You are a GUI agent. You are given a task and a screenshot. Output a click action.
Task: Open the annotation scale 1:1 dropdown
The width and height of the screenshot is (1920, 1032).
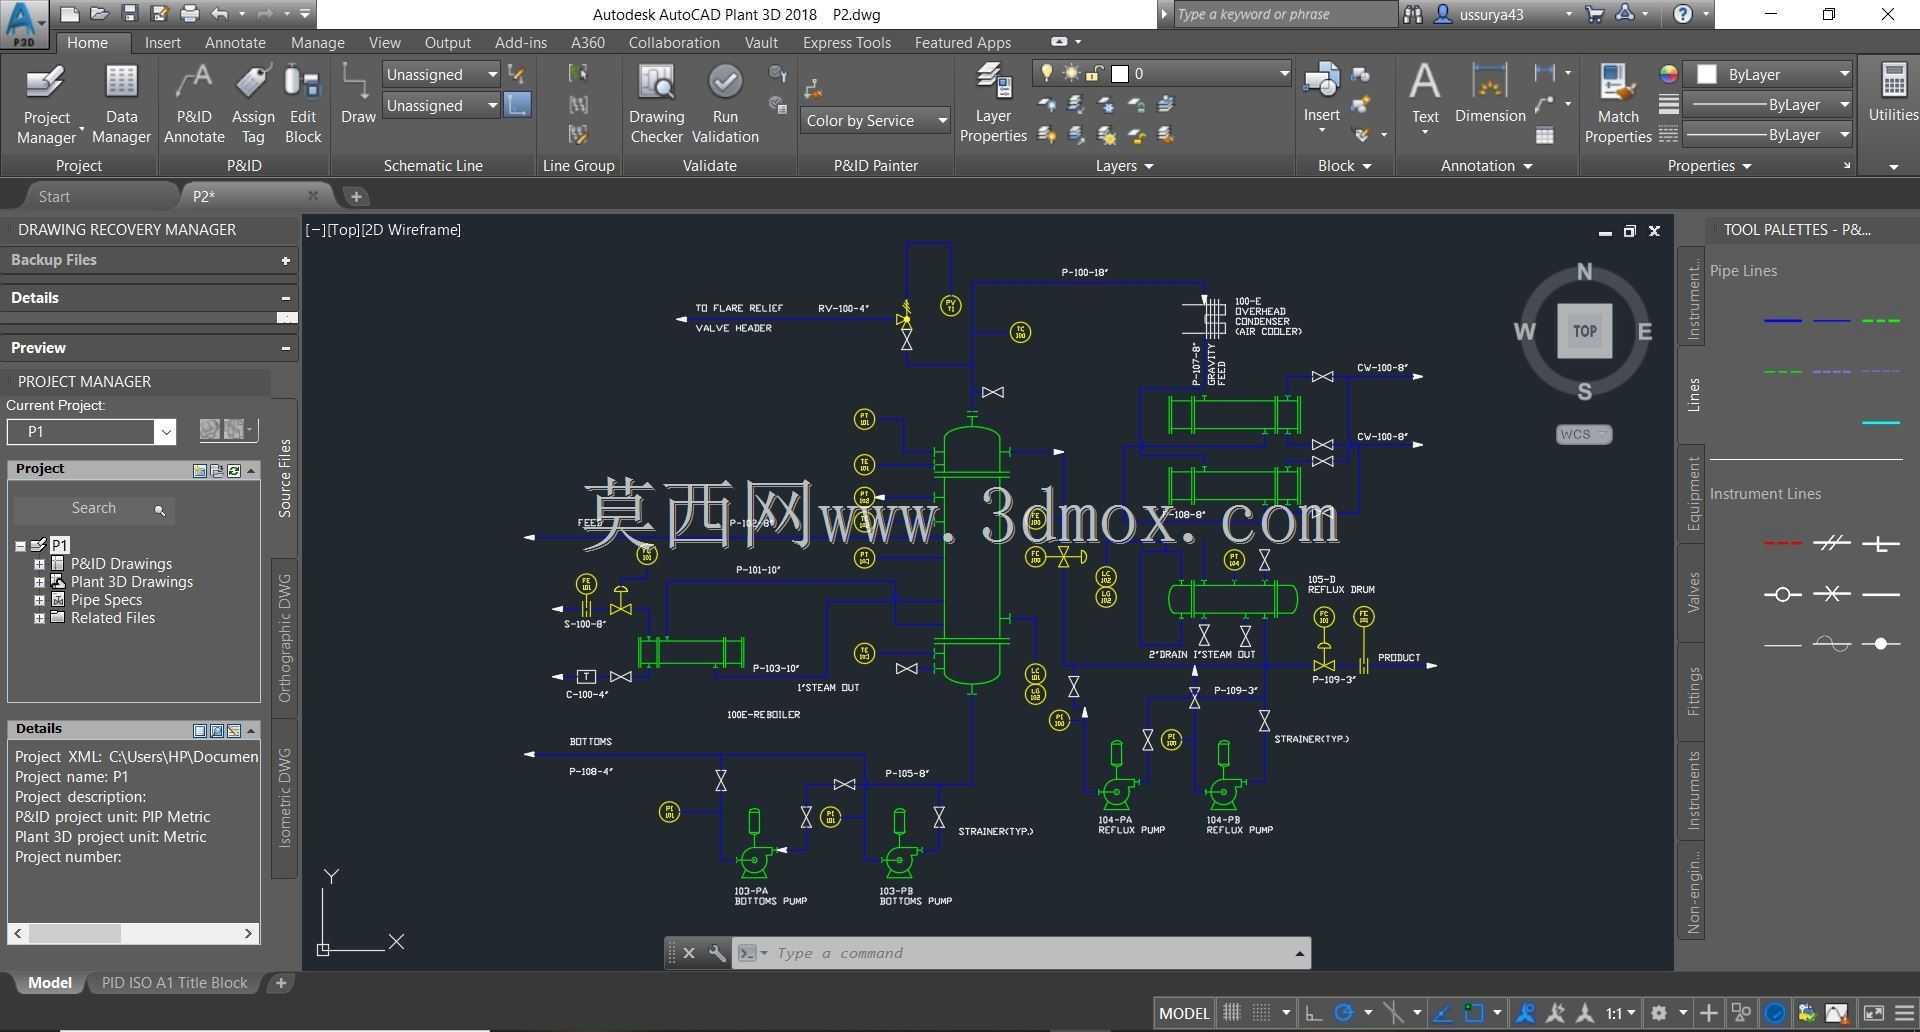pyautogui.click(x=1621, y=1013)
